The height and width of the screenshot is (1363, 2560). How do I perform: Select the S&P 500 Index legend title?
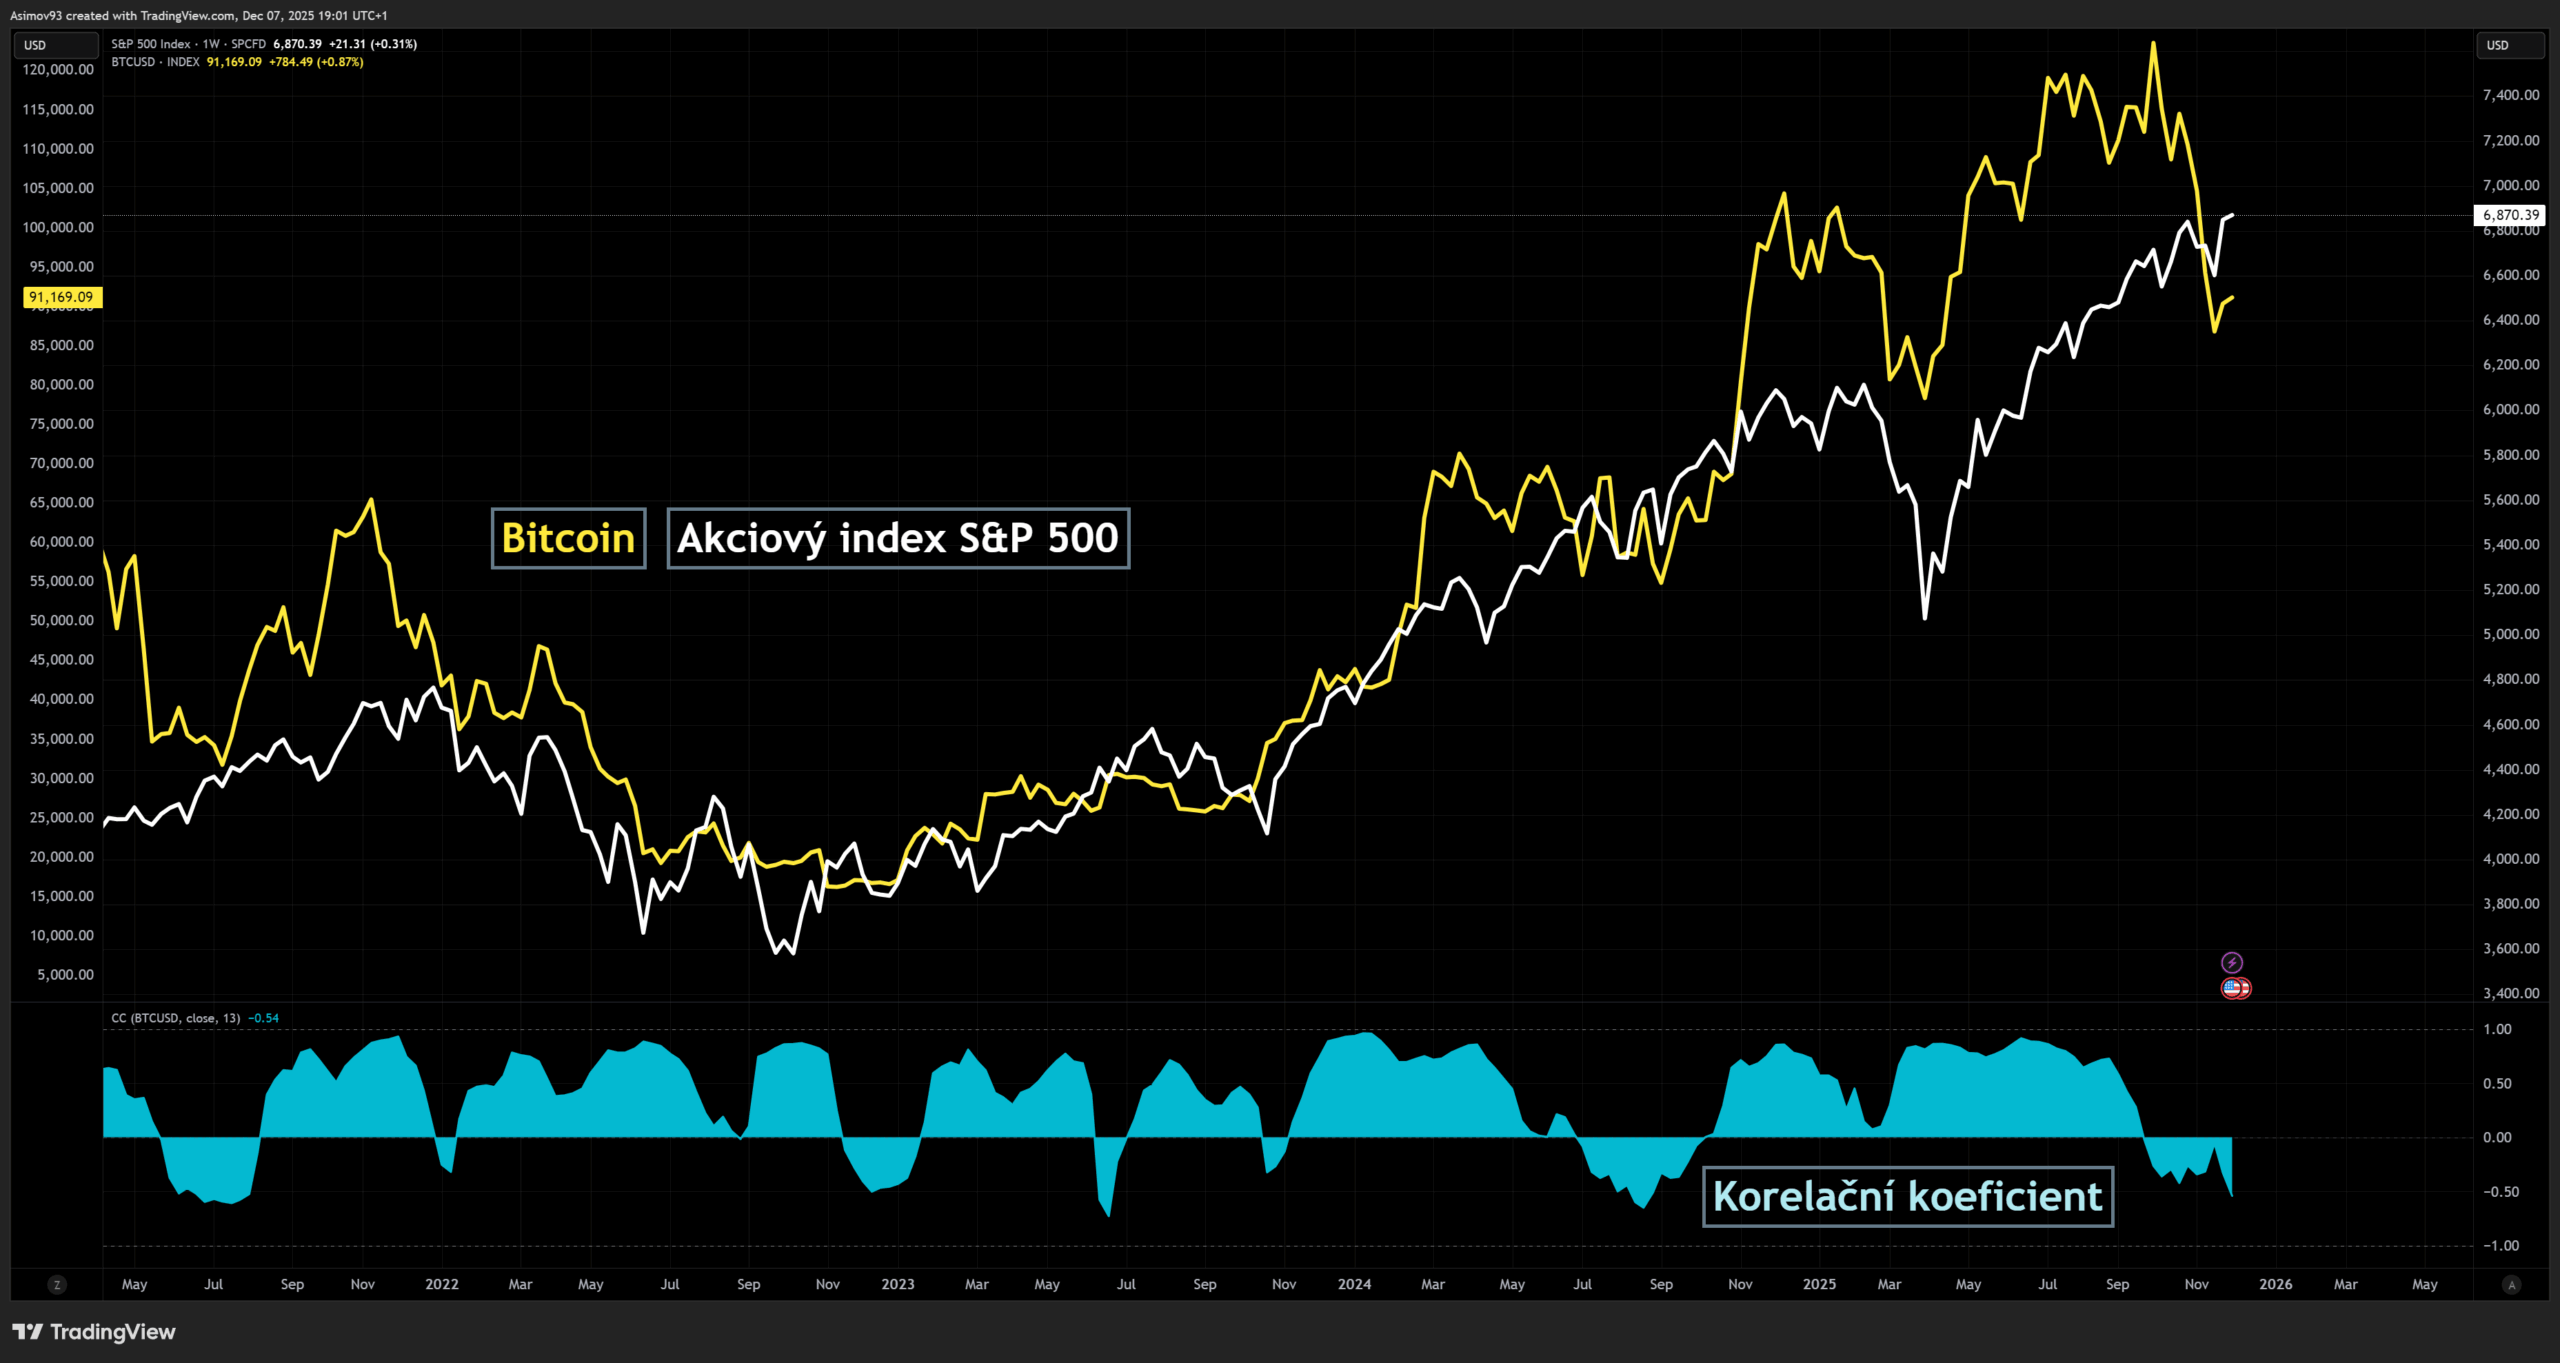click(x=150, y=44)
